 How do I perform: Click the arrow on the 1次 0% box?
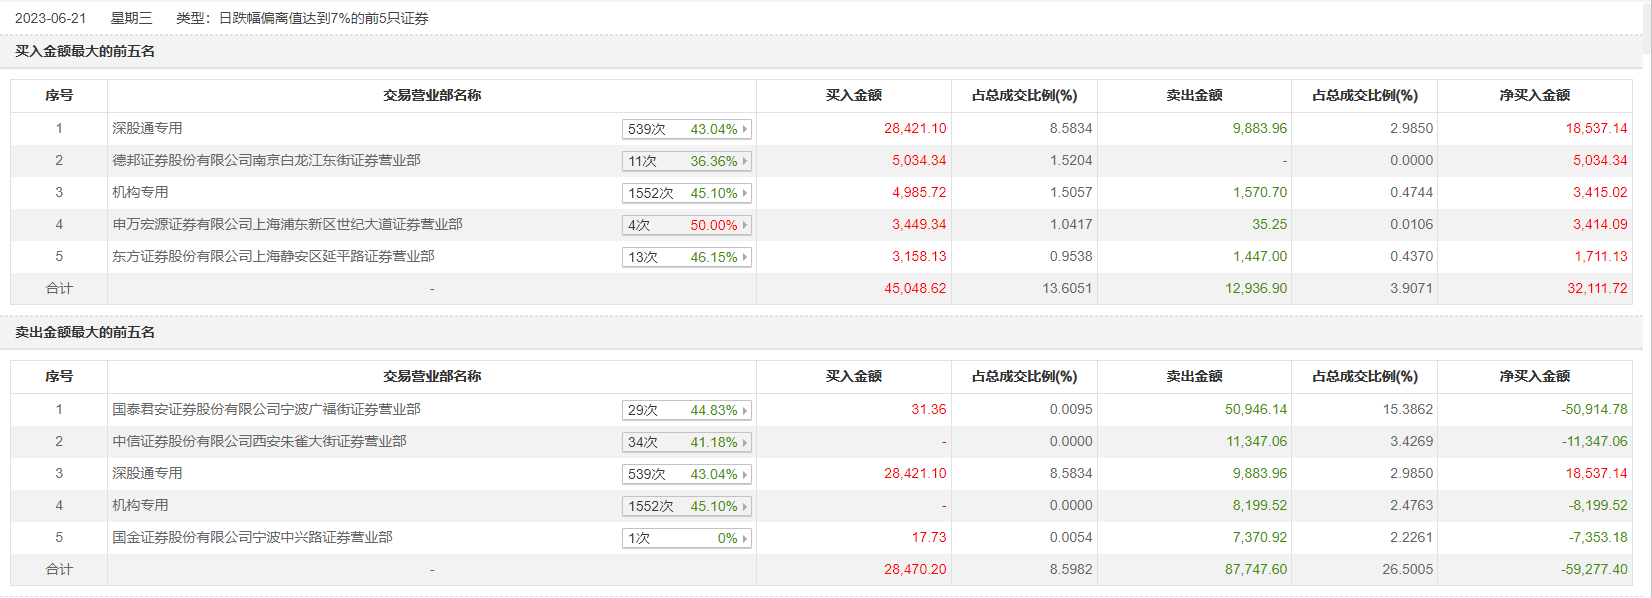745,538
